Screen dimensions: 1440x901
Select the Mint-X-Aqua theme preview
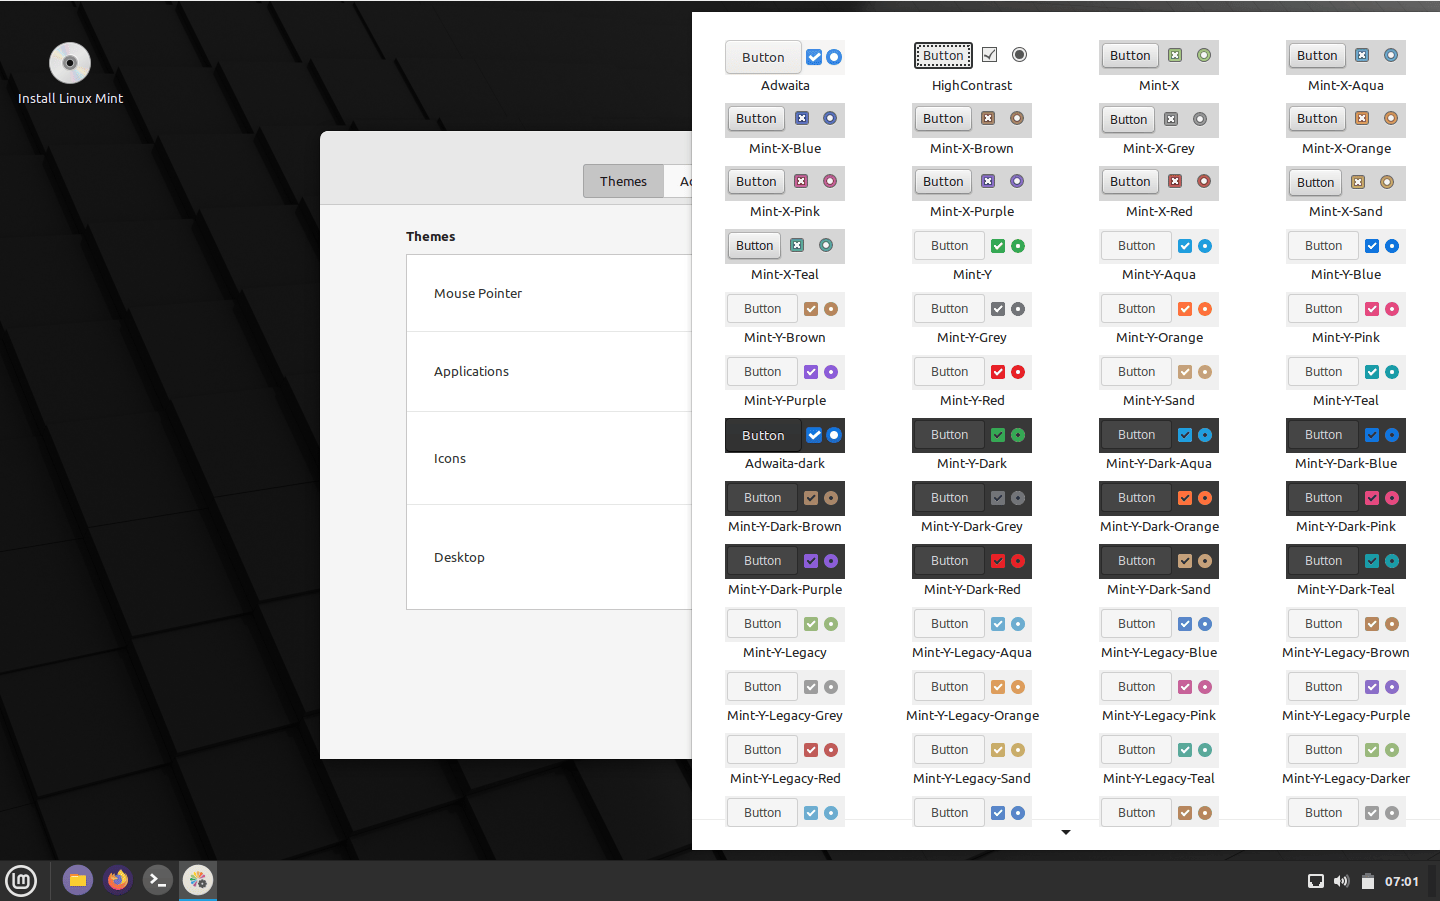pos(1346,67)
